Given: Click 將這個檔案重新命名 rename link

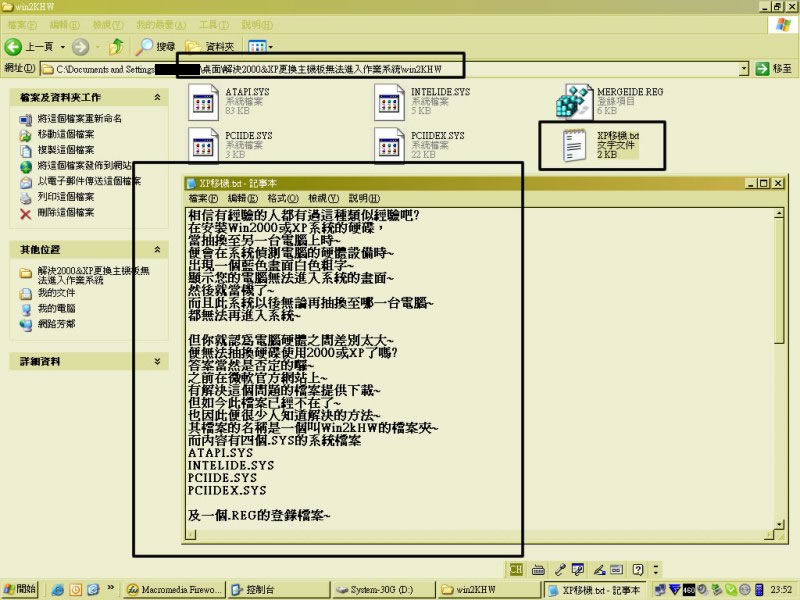Looking at the screenshot, I should (x=80, y=119).
